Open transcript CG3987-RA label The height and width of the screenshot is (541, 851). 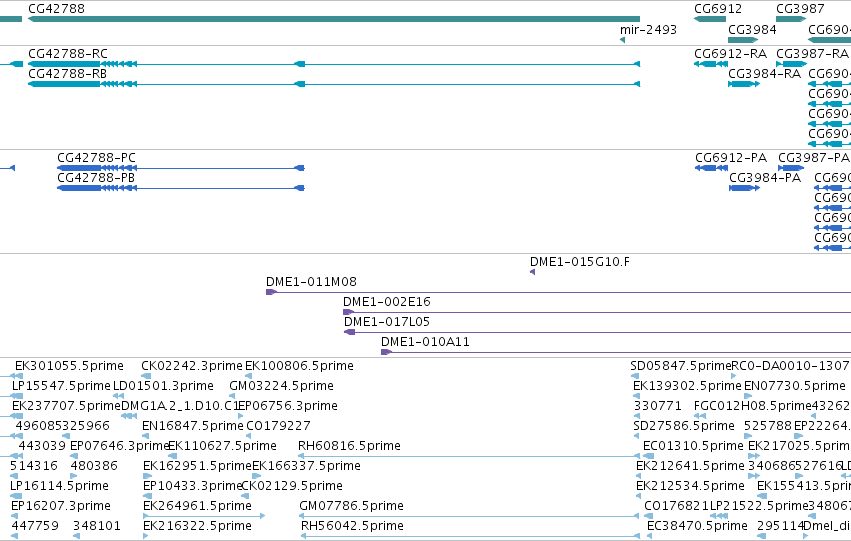812,54
